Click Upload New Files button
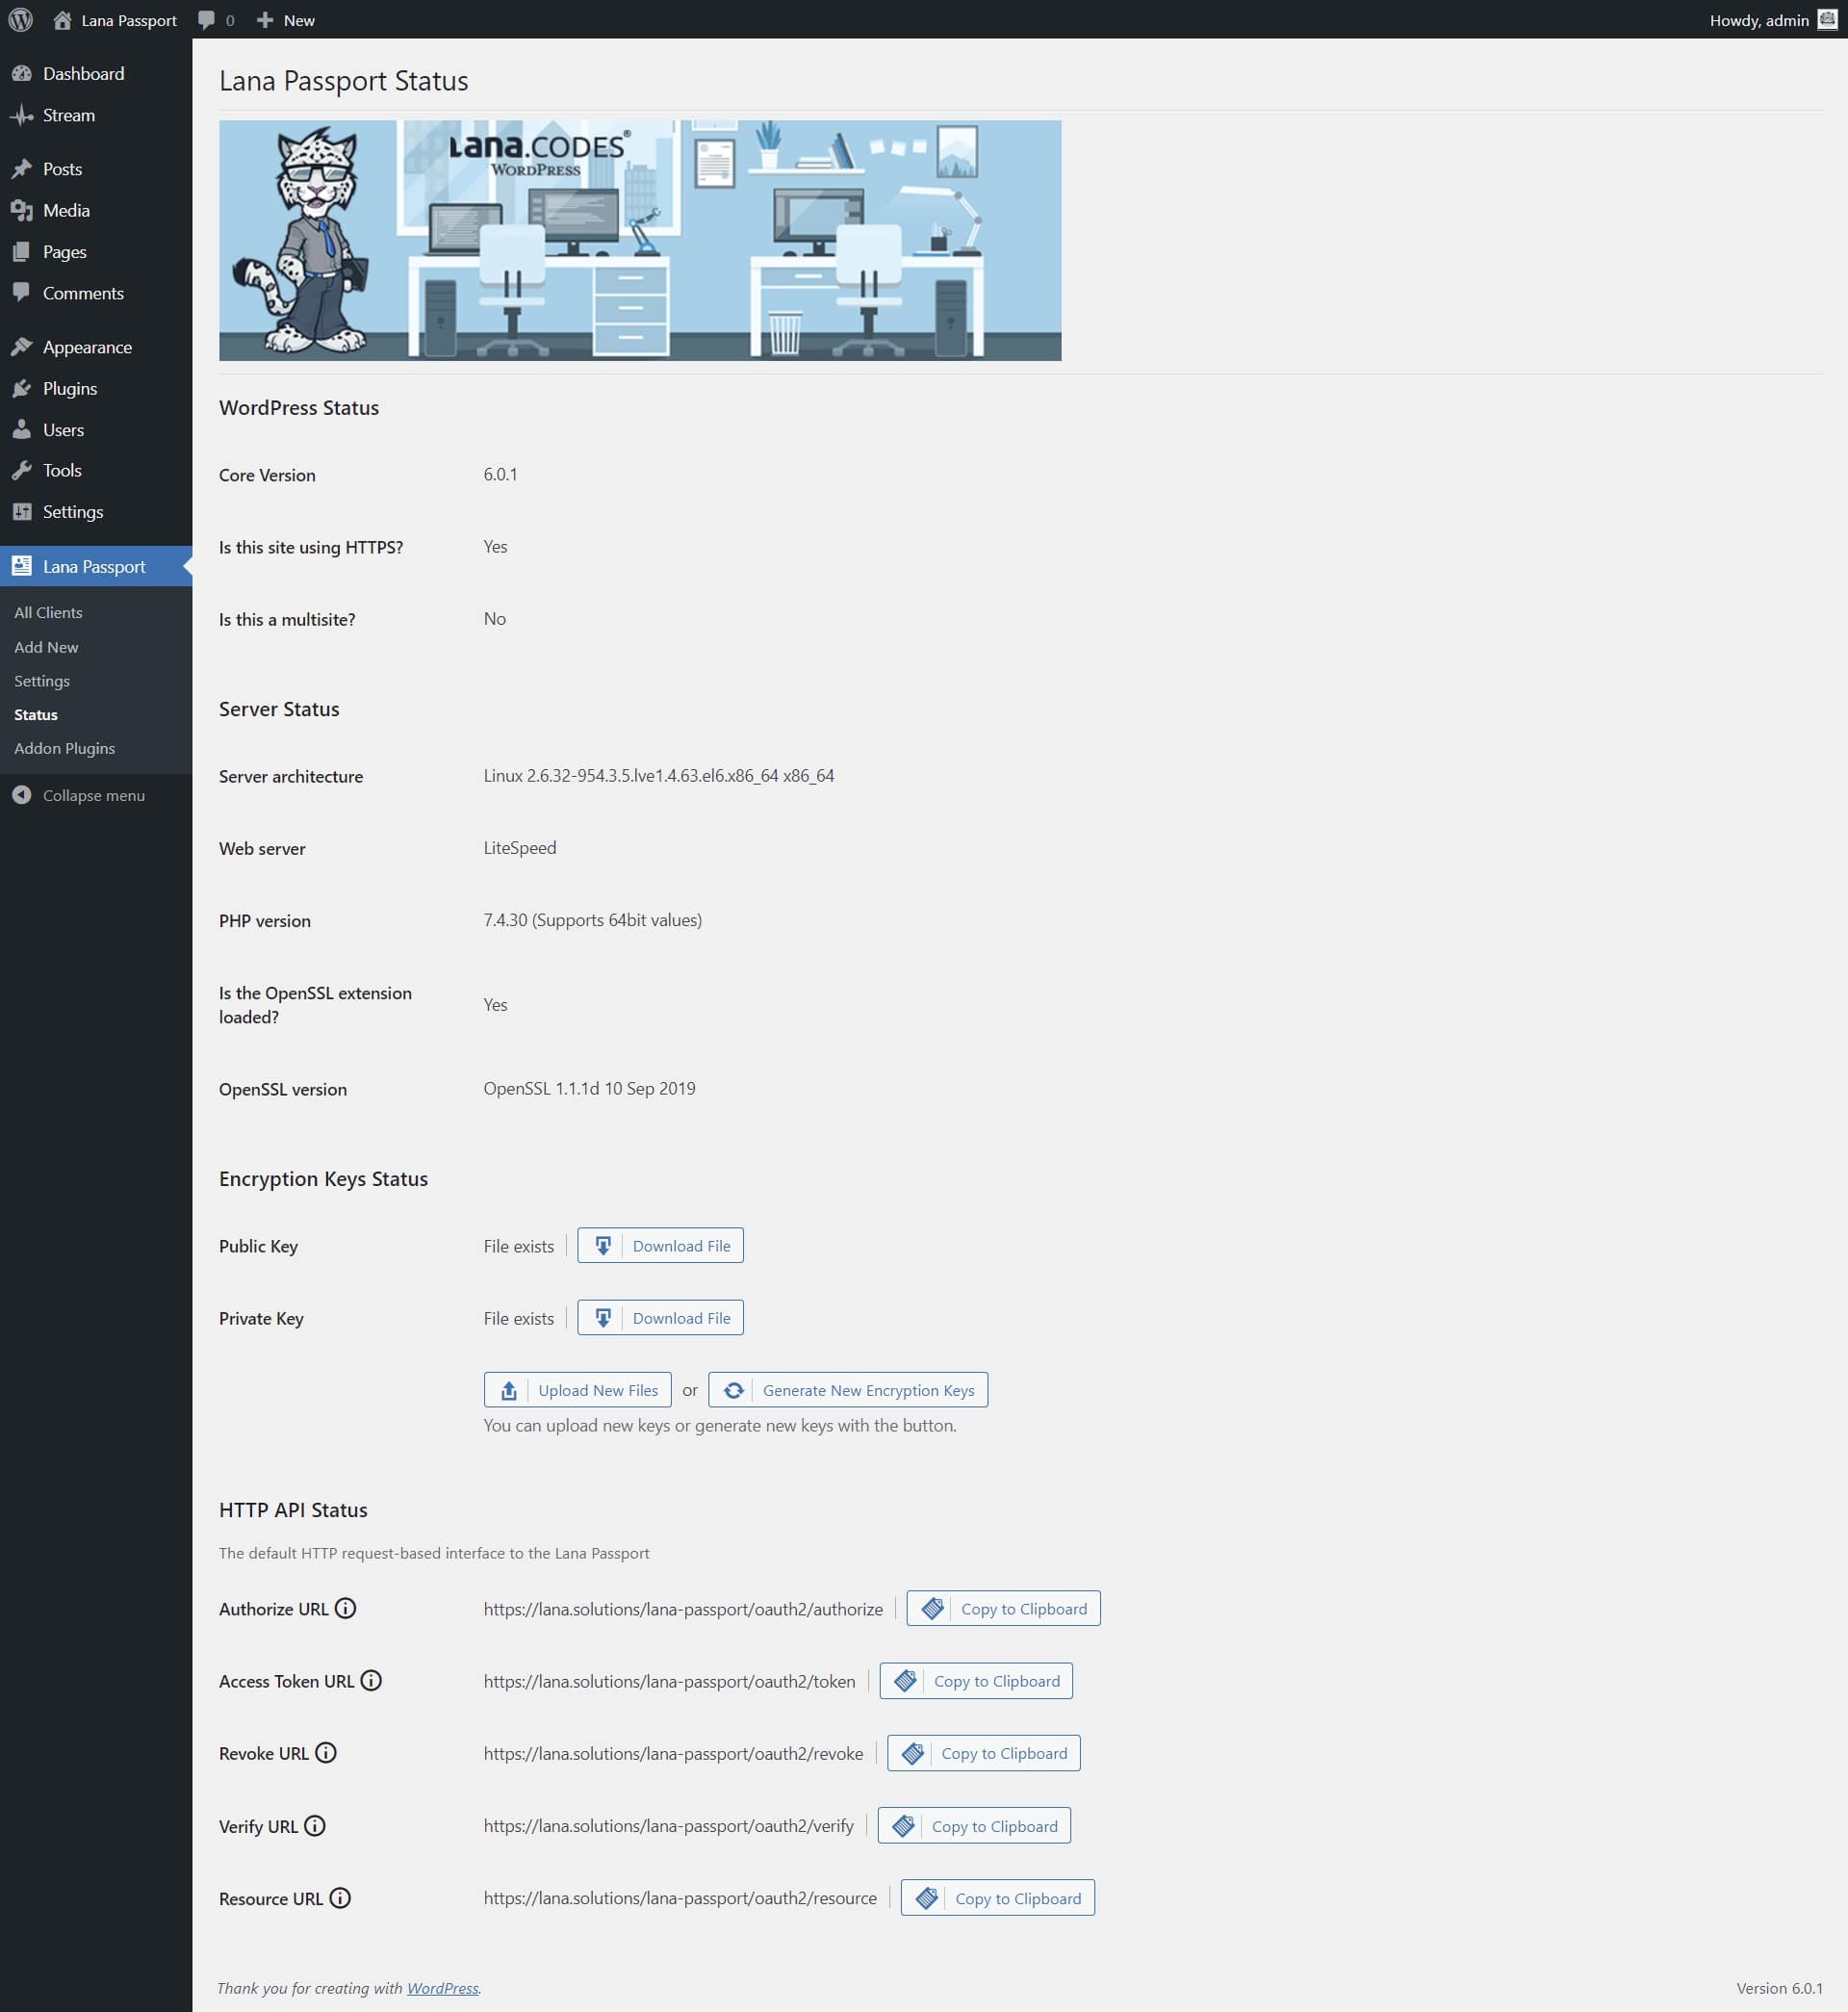The image size is (1848, 2012). coord(577,1389)
